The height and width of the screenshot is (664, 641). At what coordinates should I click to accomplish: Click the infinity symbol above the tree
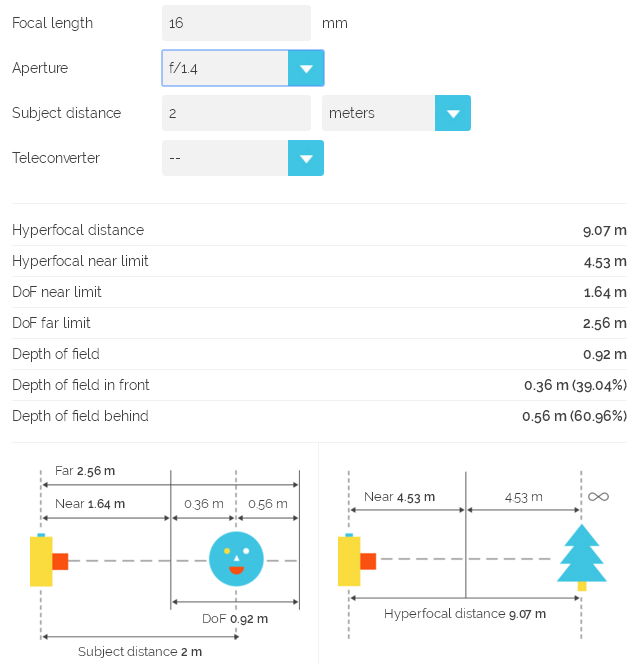pyautogui.click(x=598, y=496)
